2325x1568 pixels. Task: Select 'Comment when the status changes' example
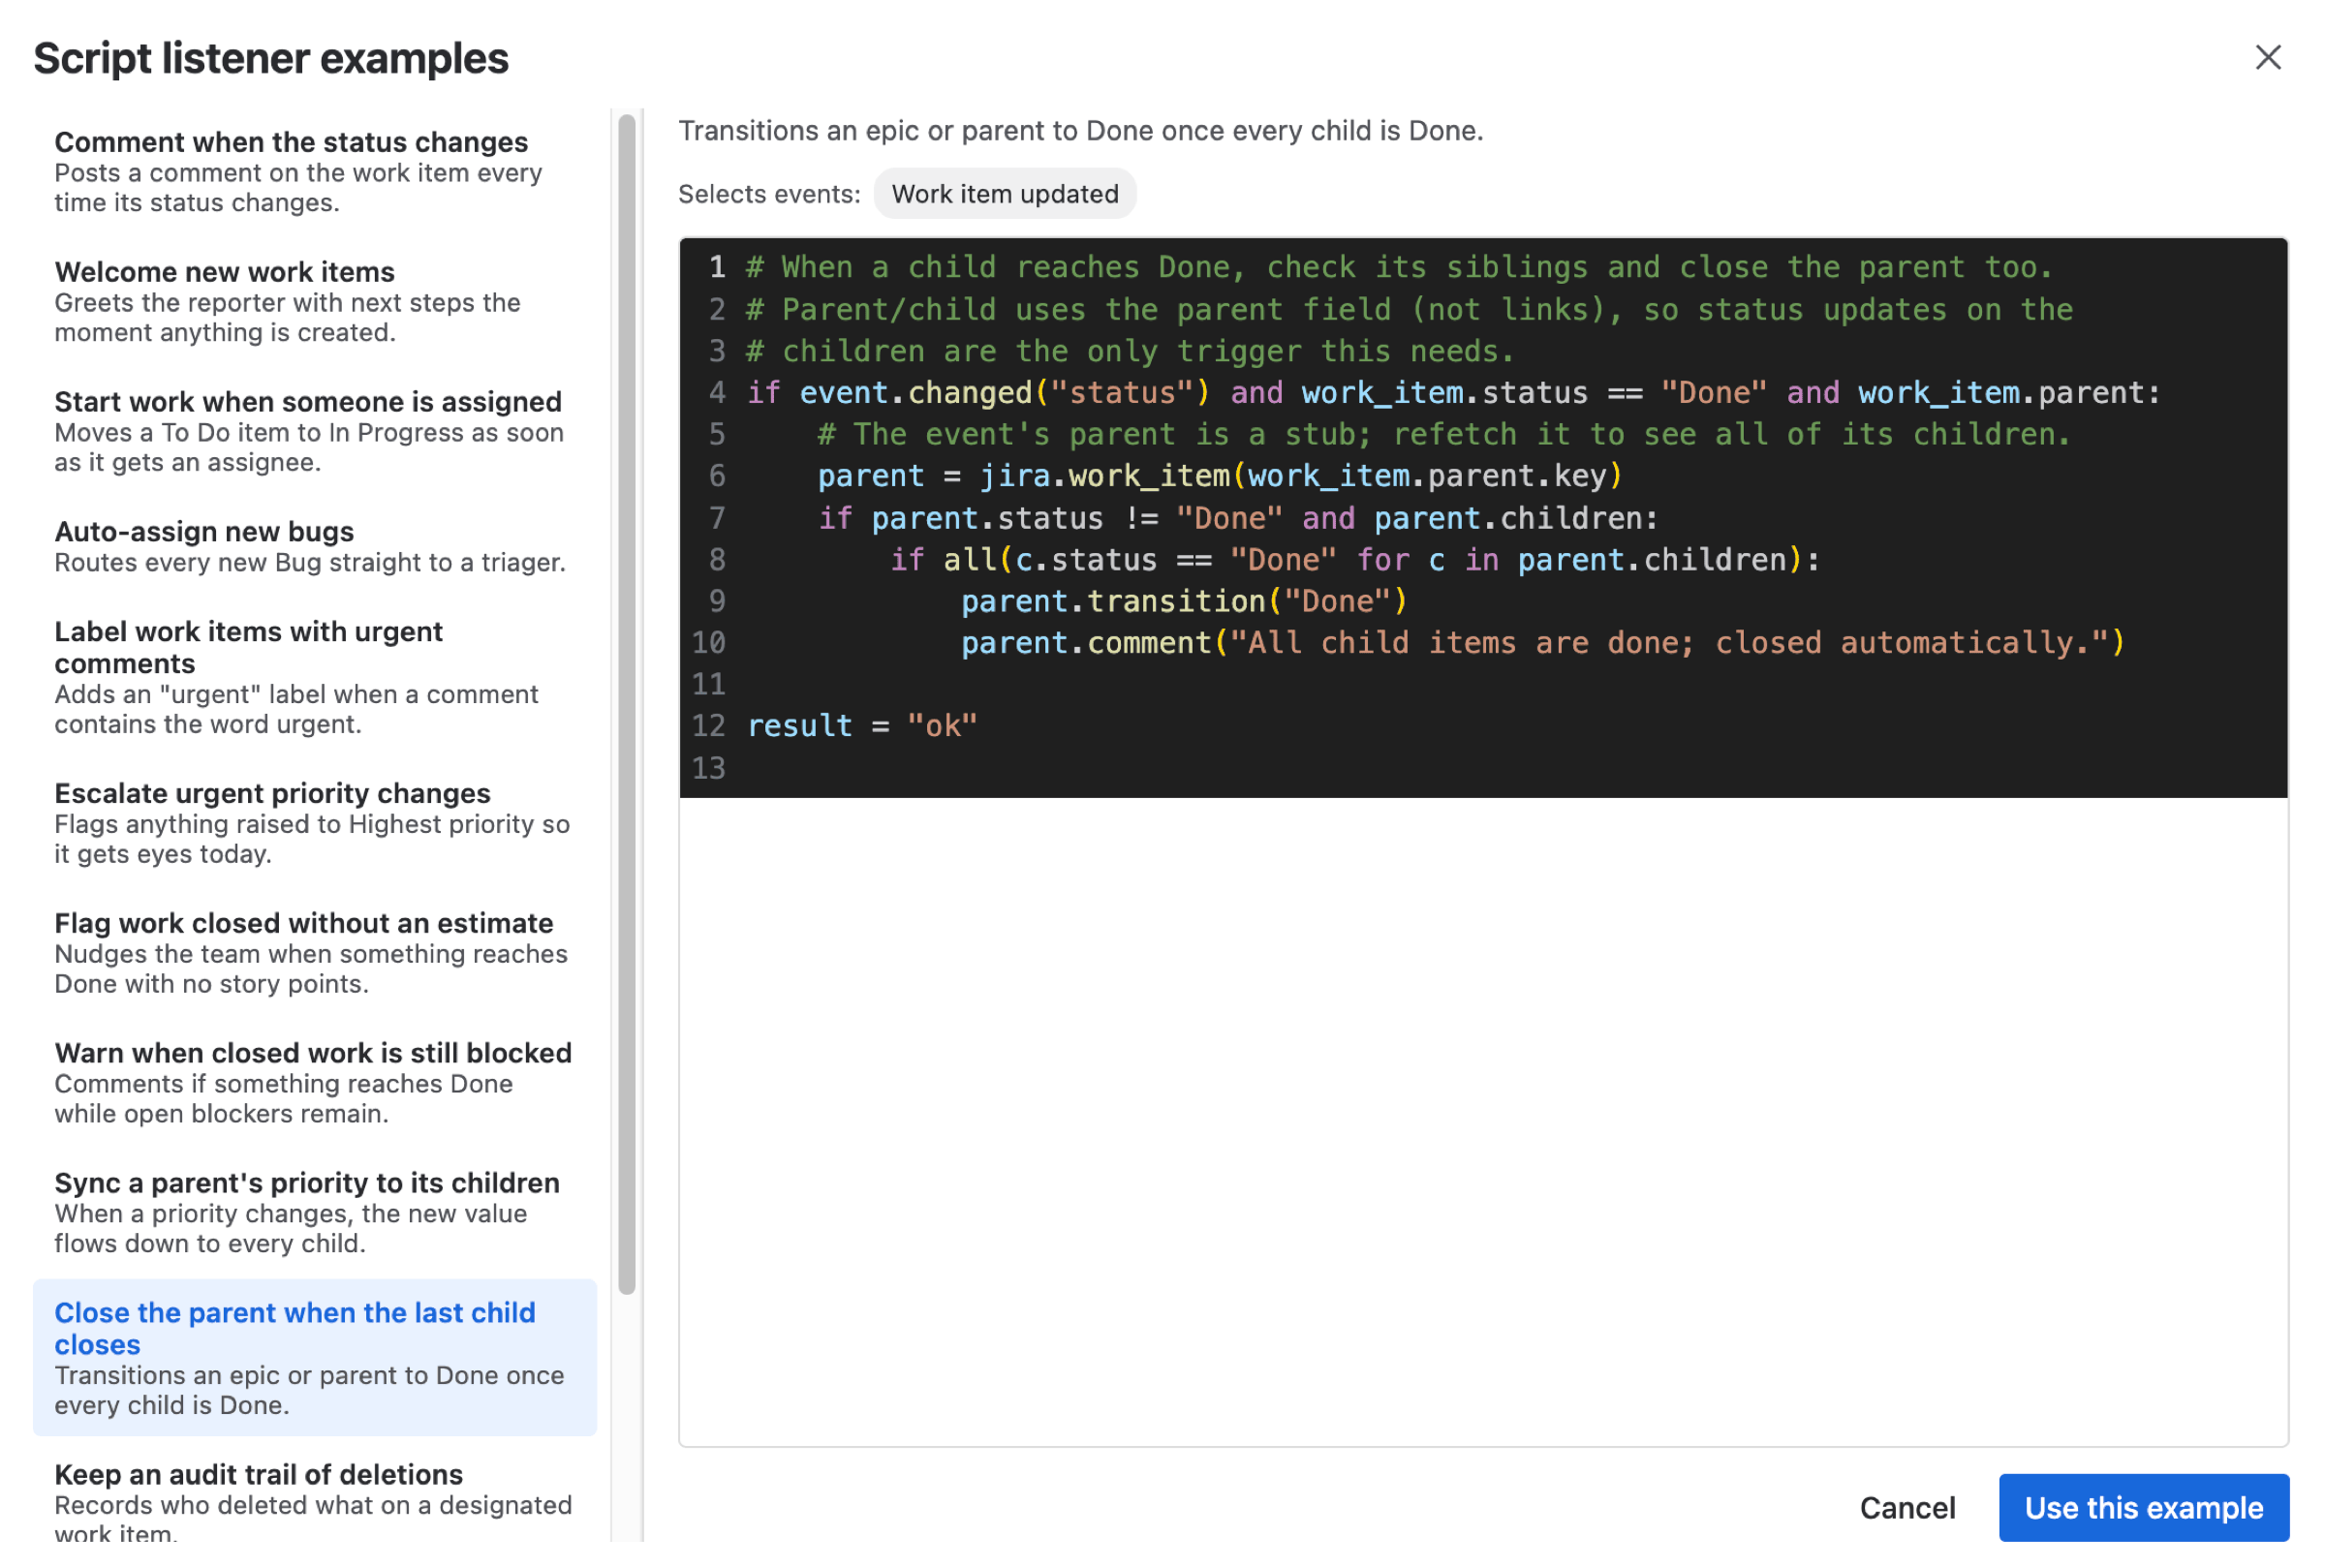point(315,171)
